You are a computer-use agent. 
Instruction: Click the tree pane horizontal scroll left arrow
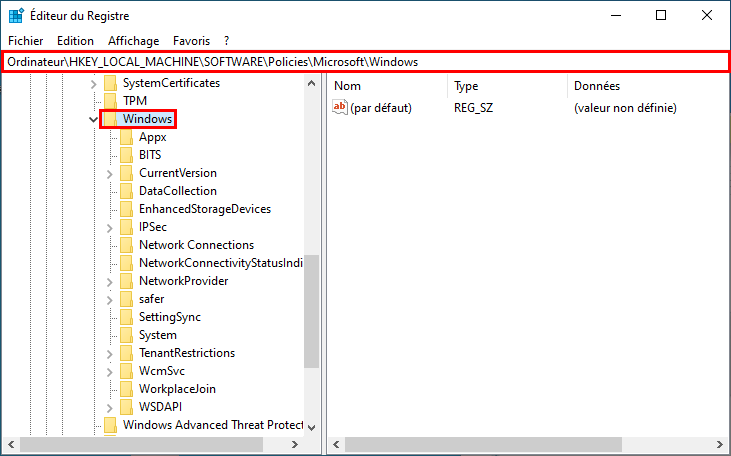pos(11,444)
